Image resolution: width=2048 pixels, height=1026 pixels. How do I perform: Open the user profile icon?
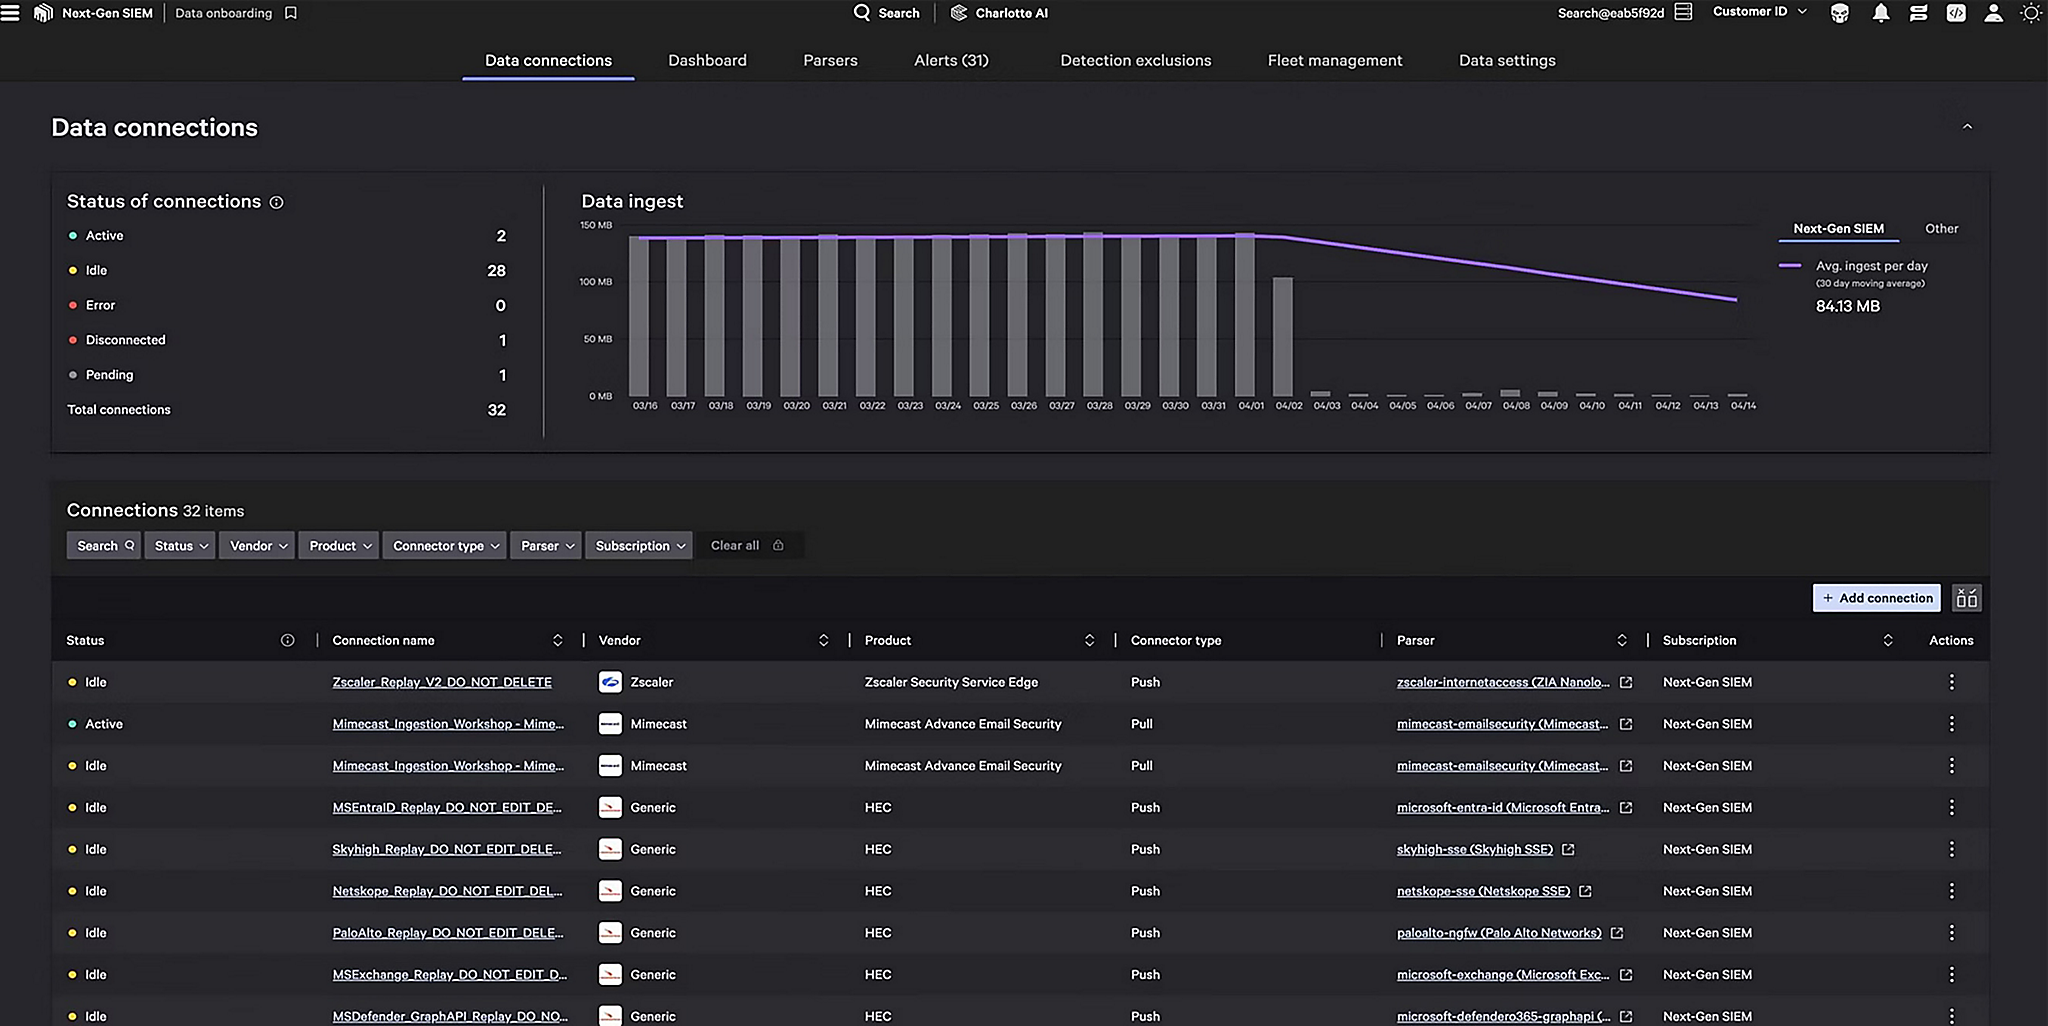click(x=1993, y=13)
